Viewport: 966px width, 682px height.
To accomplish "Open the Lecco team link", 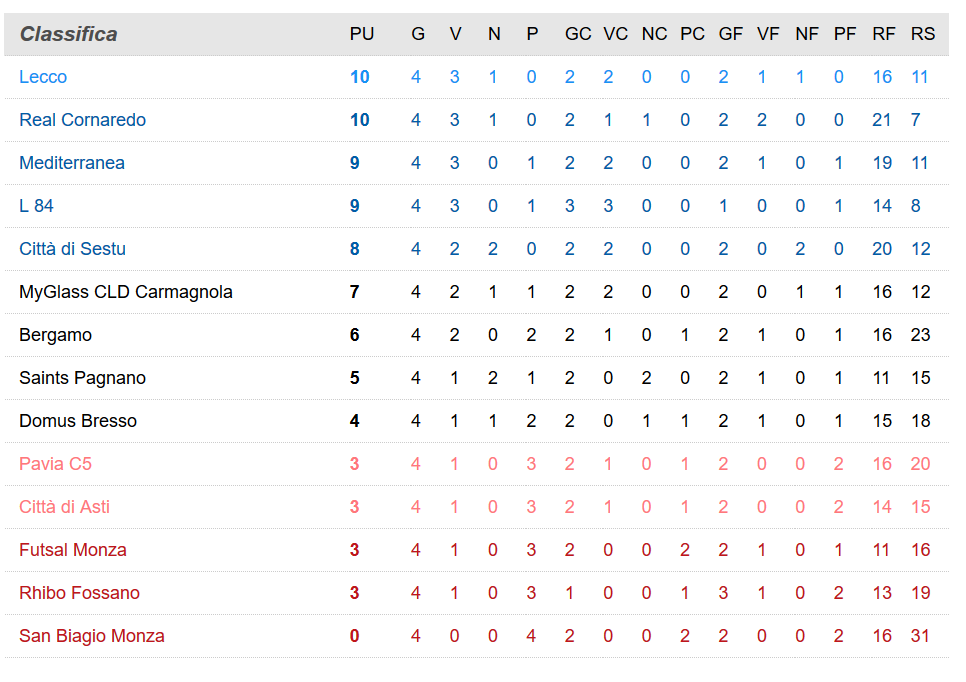I will pos(43,77).
